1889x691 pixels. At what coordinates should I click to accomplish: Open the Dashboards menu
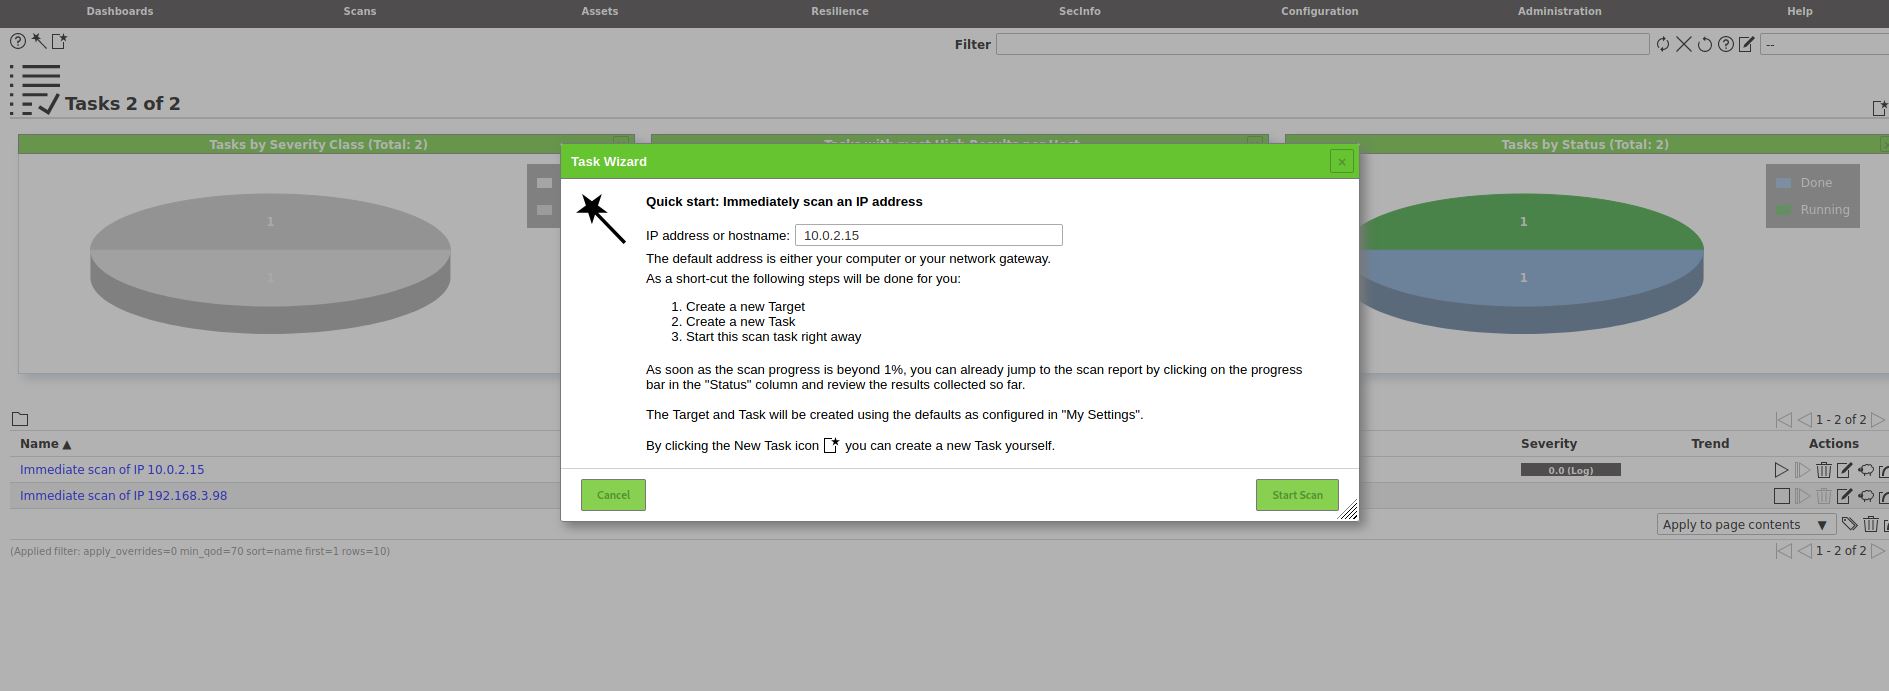tap(120, 11)
